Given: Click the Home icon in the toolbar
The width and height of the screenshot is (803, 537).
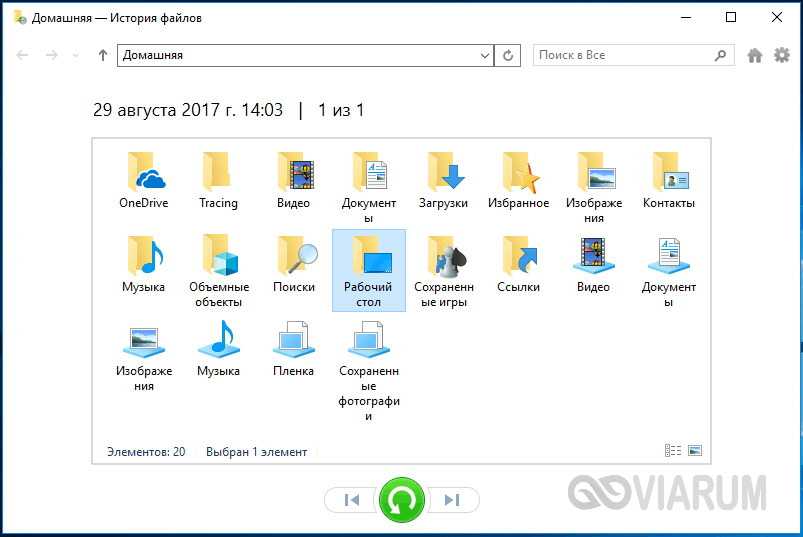Looking at the screenshot, I should [755, 55].
